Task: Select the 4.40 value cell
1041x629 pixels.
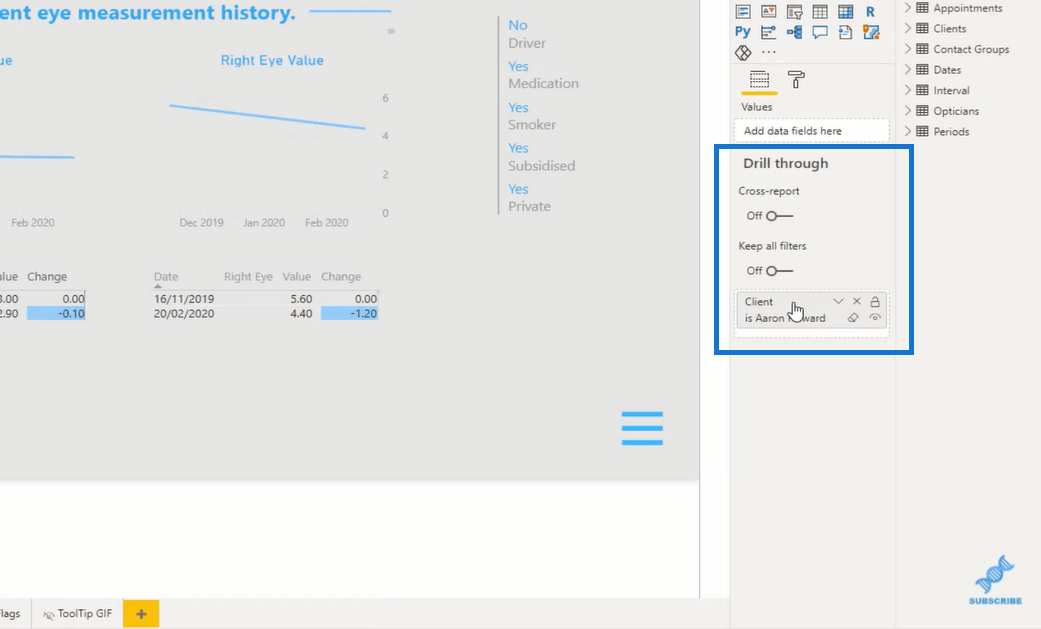Action: click(301, 314)
